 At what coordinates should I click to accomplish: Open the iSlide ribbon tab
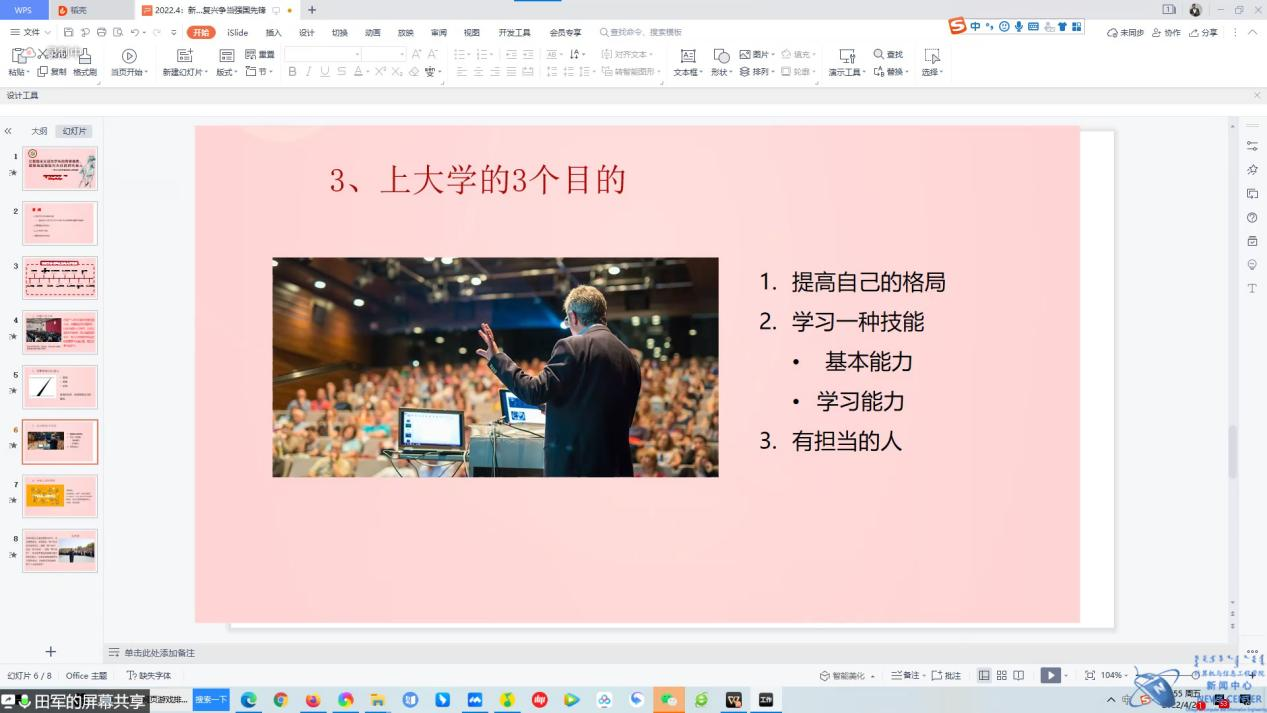(x=237, y=33)
